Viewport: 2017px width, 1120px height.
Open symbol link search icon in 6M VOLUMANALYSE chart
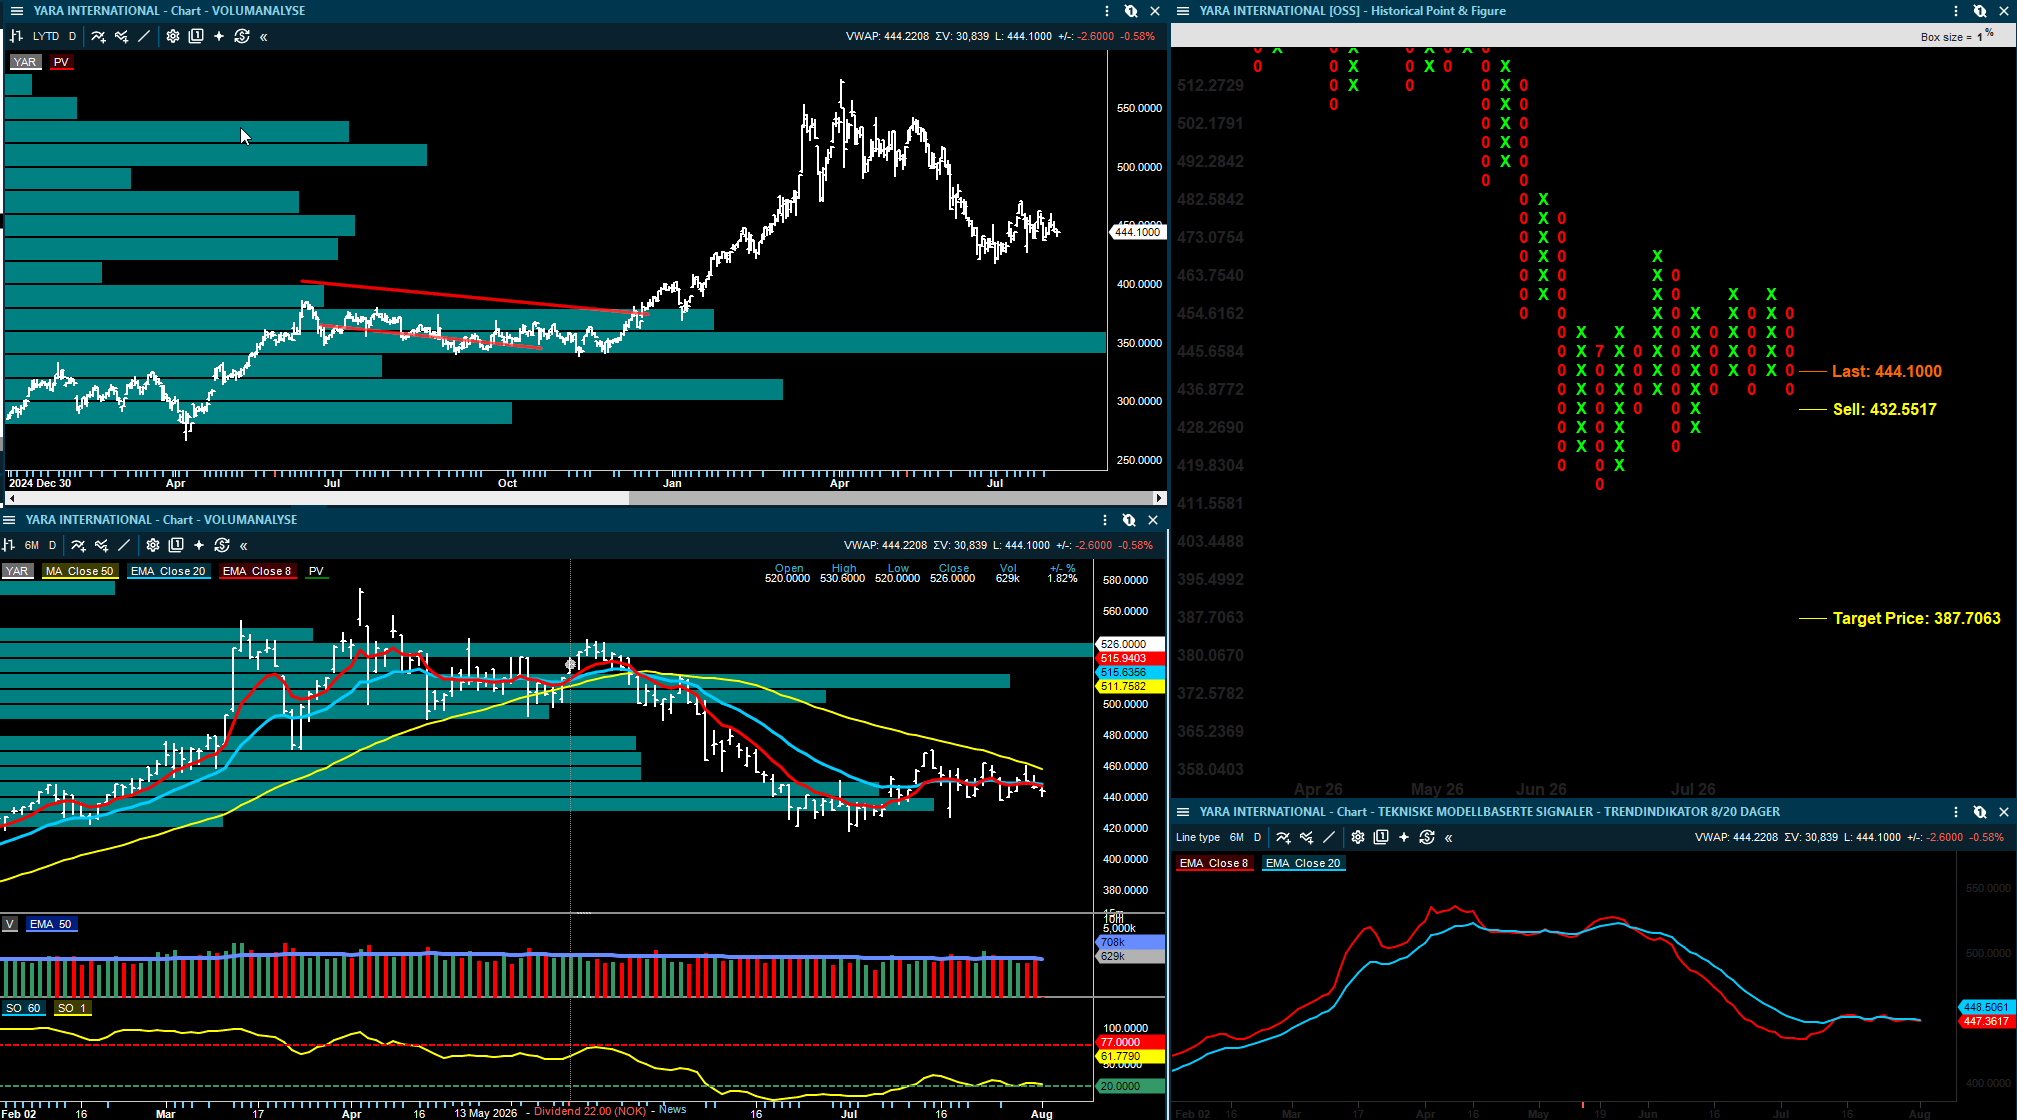pos(1129,520)
